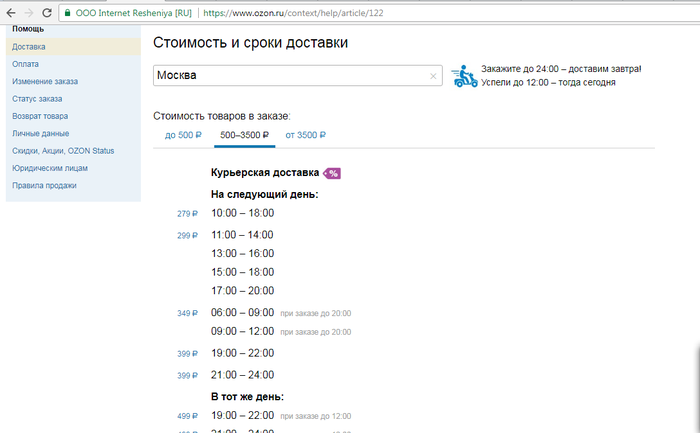Open Скидки, Акции, OZON Status link
700x433 pixels.
63,151
